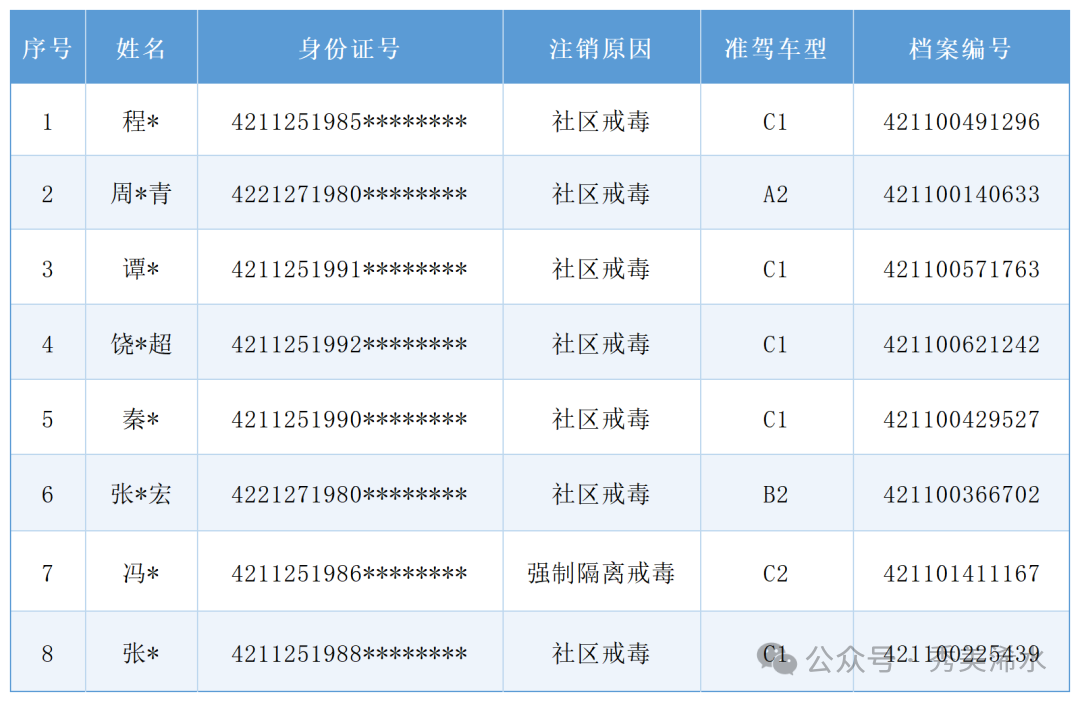Select the name cell 饶*超
The image size is (1080, 702).
(141, 344)
